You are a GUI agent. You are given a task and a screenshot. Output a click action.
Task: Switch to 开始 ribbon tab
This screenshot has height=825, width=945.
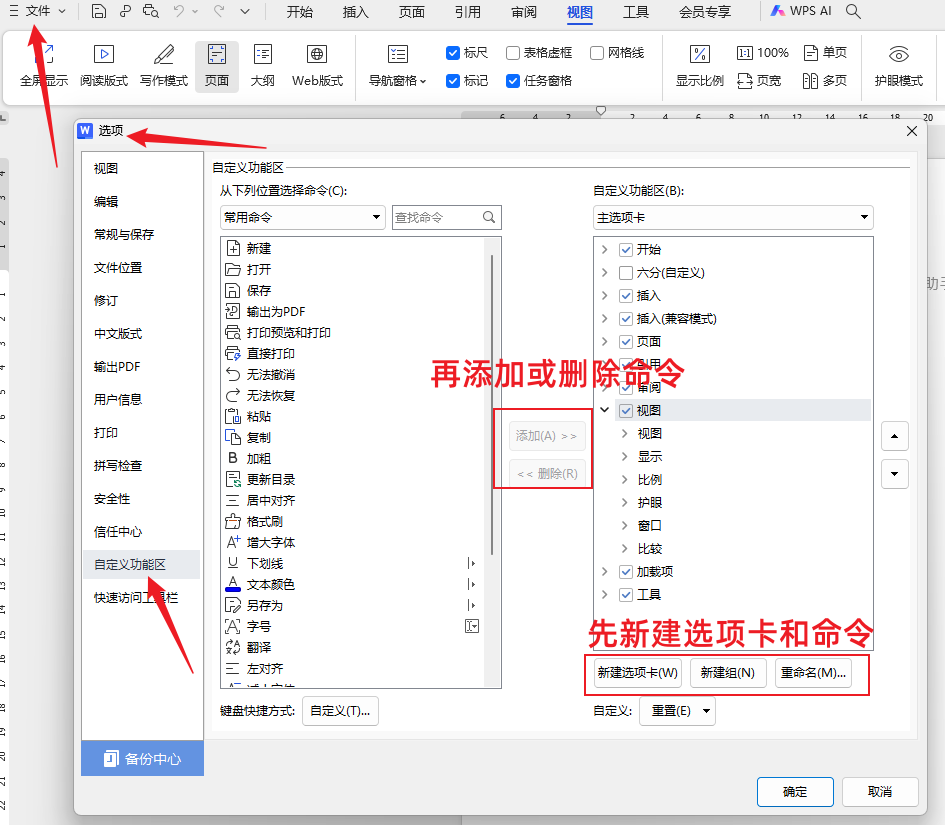(300, 12)
